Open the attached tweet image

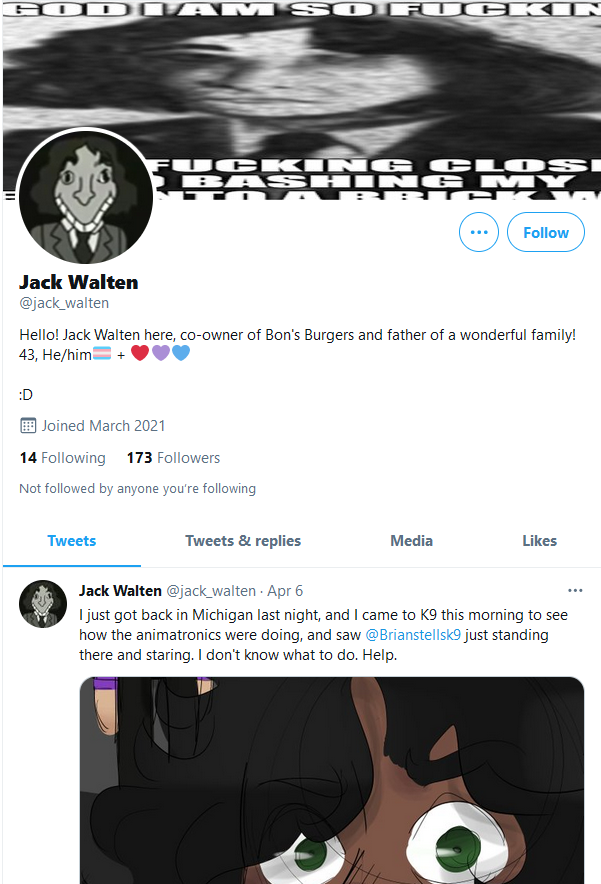tap(332, 780)
